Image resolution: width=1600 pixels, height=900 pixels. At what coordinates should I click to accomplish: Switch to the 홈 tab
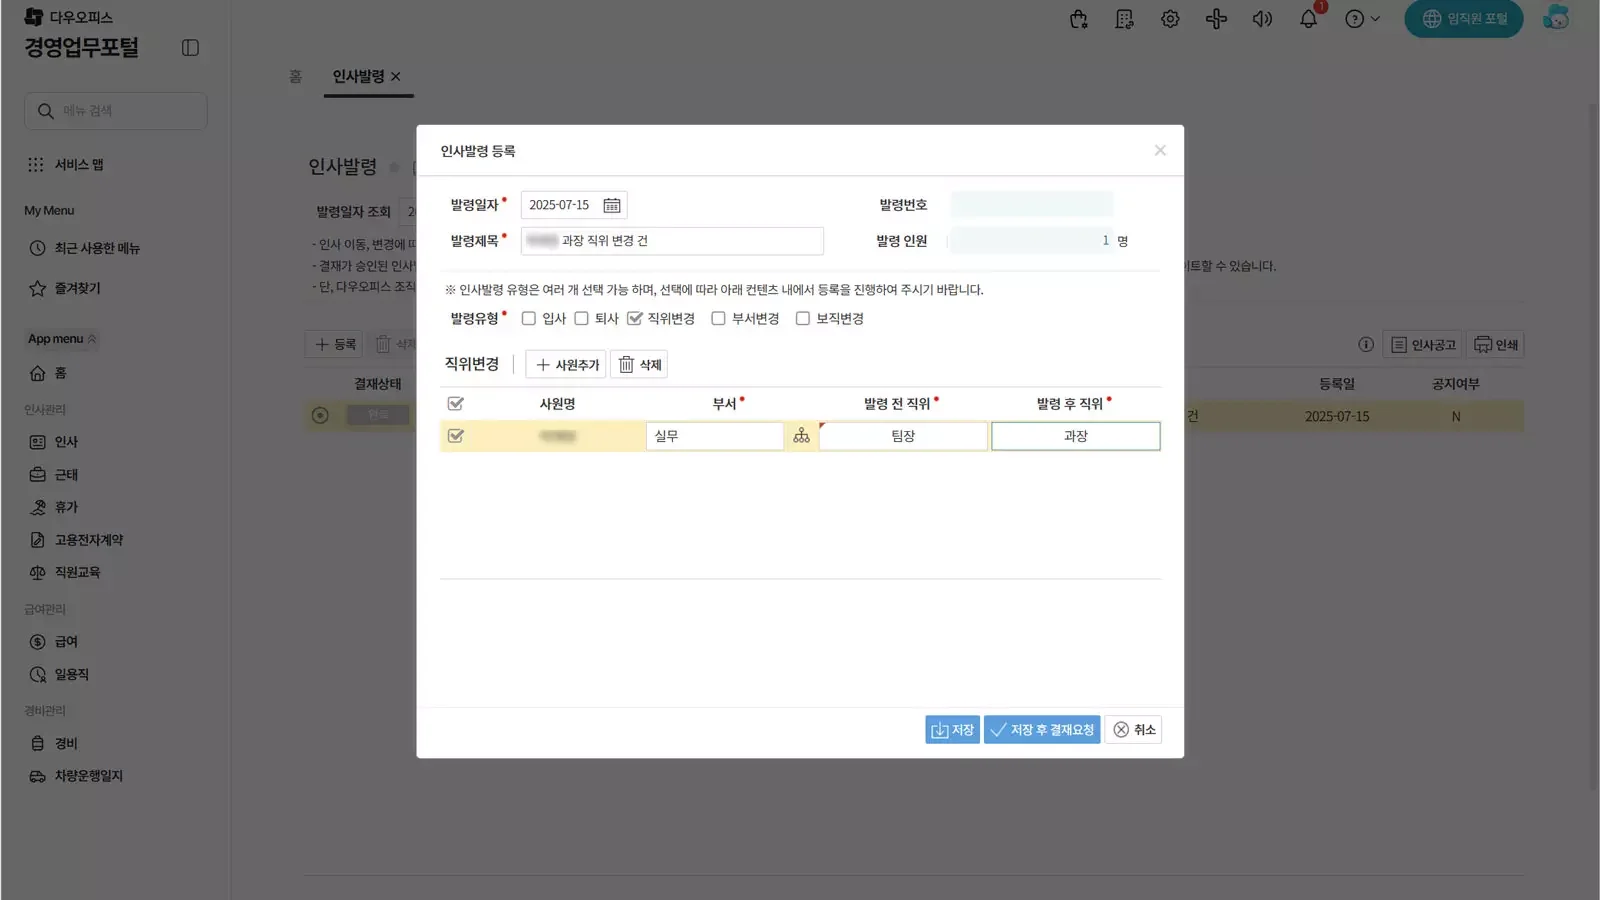point(295,76)
